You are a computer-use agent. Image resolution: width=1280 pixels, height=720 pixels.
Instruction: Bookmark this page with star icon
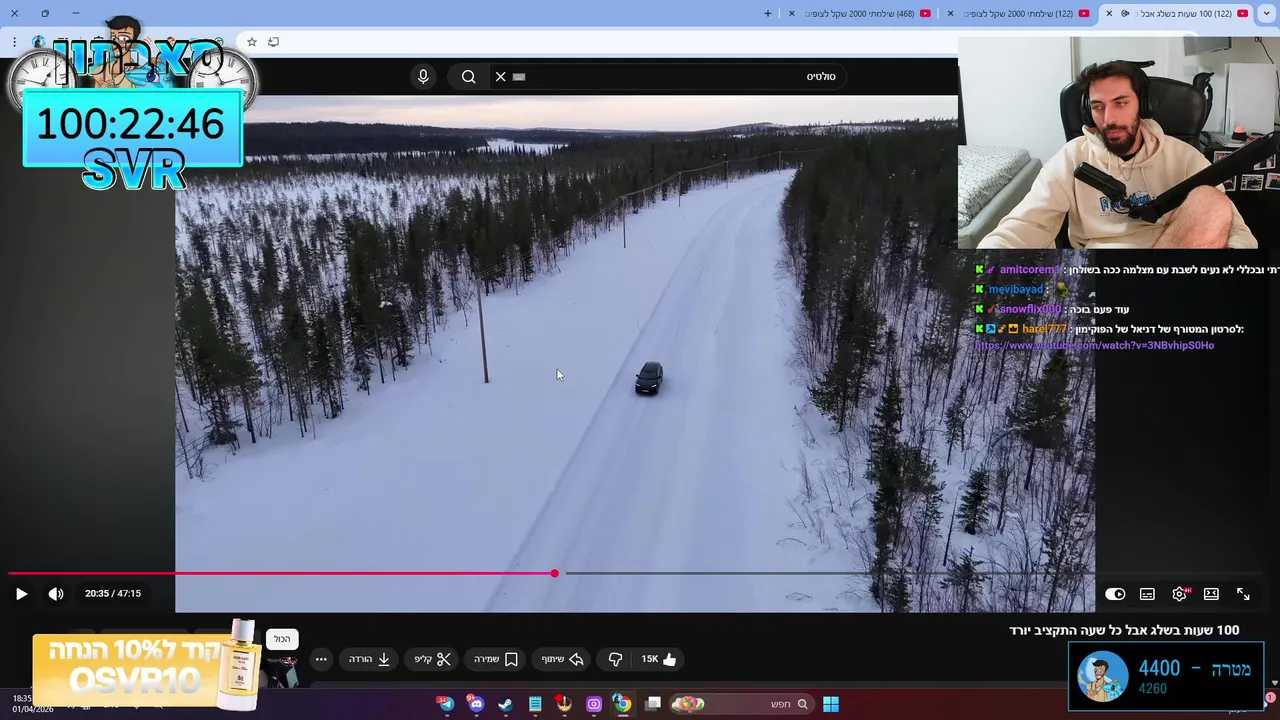(x=252, y=42)
